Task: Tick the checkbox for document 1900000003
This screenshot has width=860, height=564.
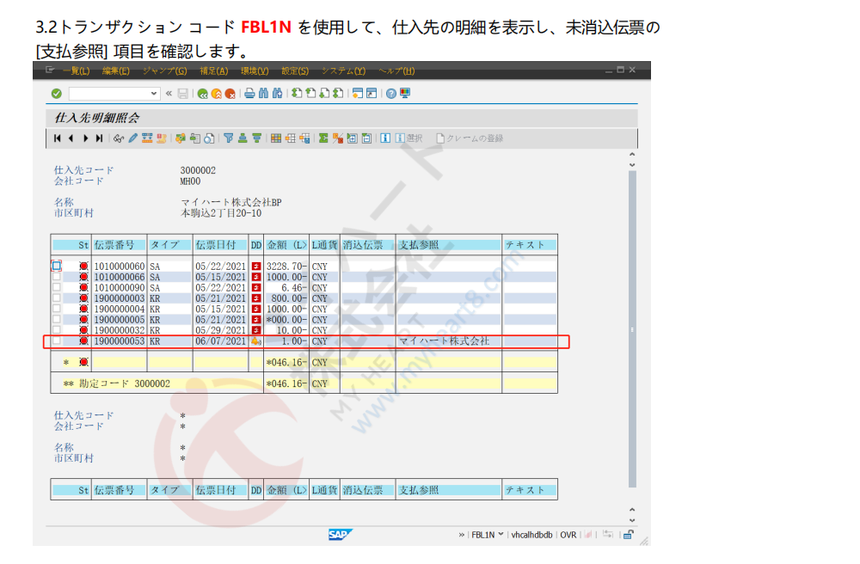Action: [x=56, y=298]
